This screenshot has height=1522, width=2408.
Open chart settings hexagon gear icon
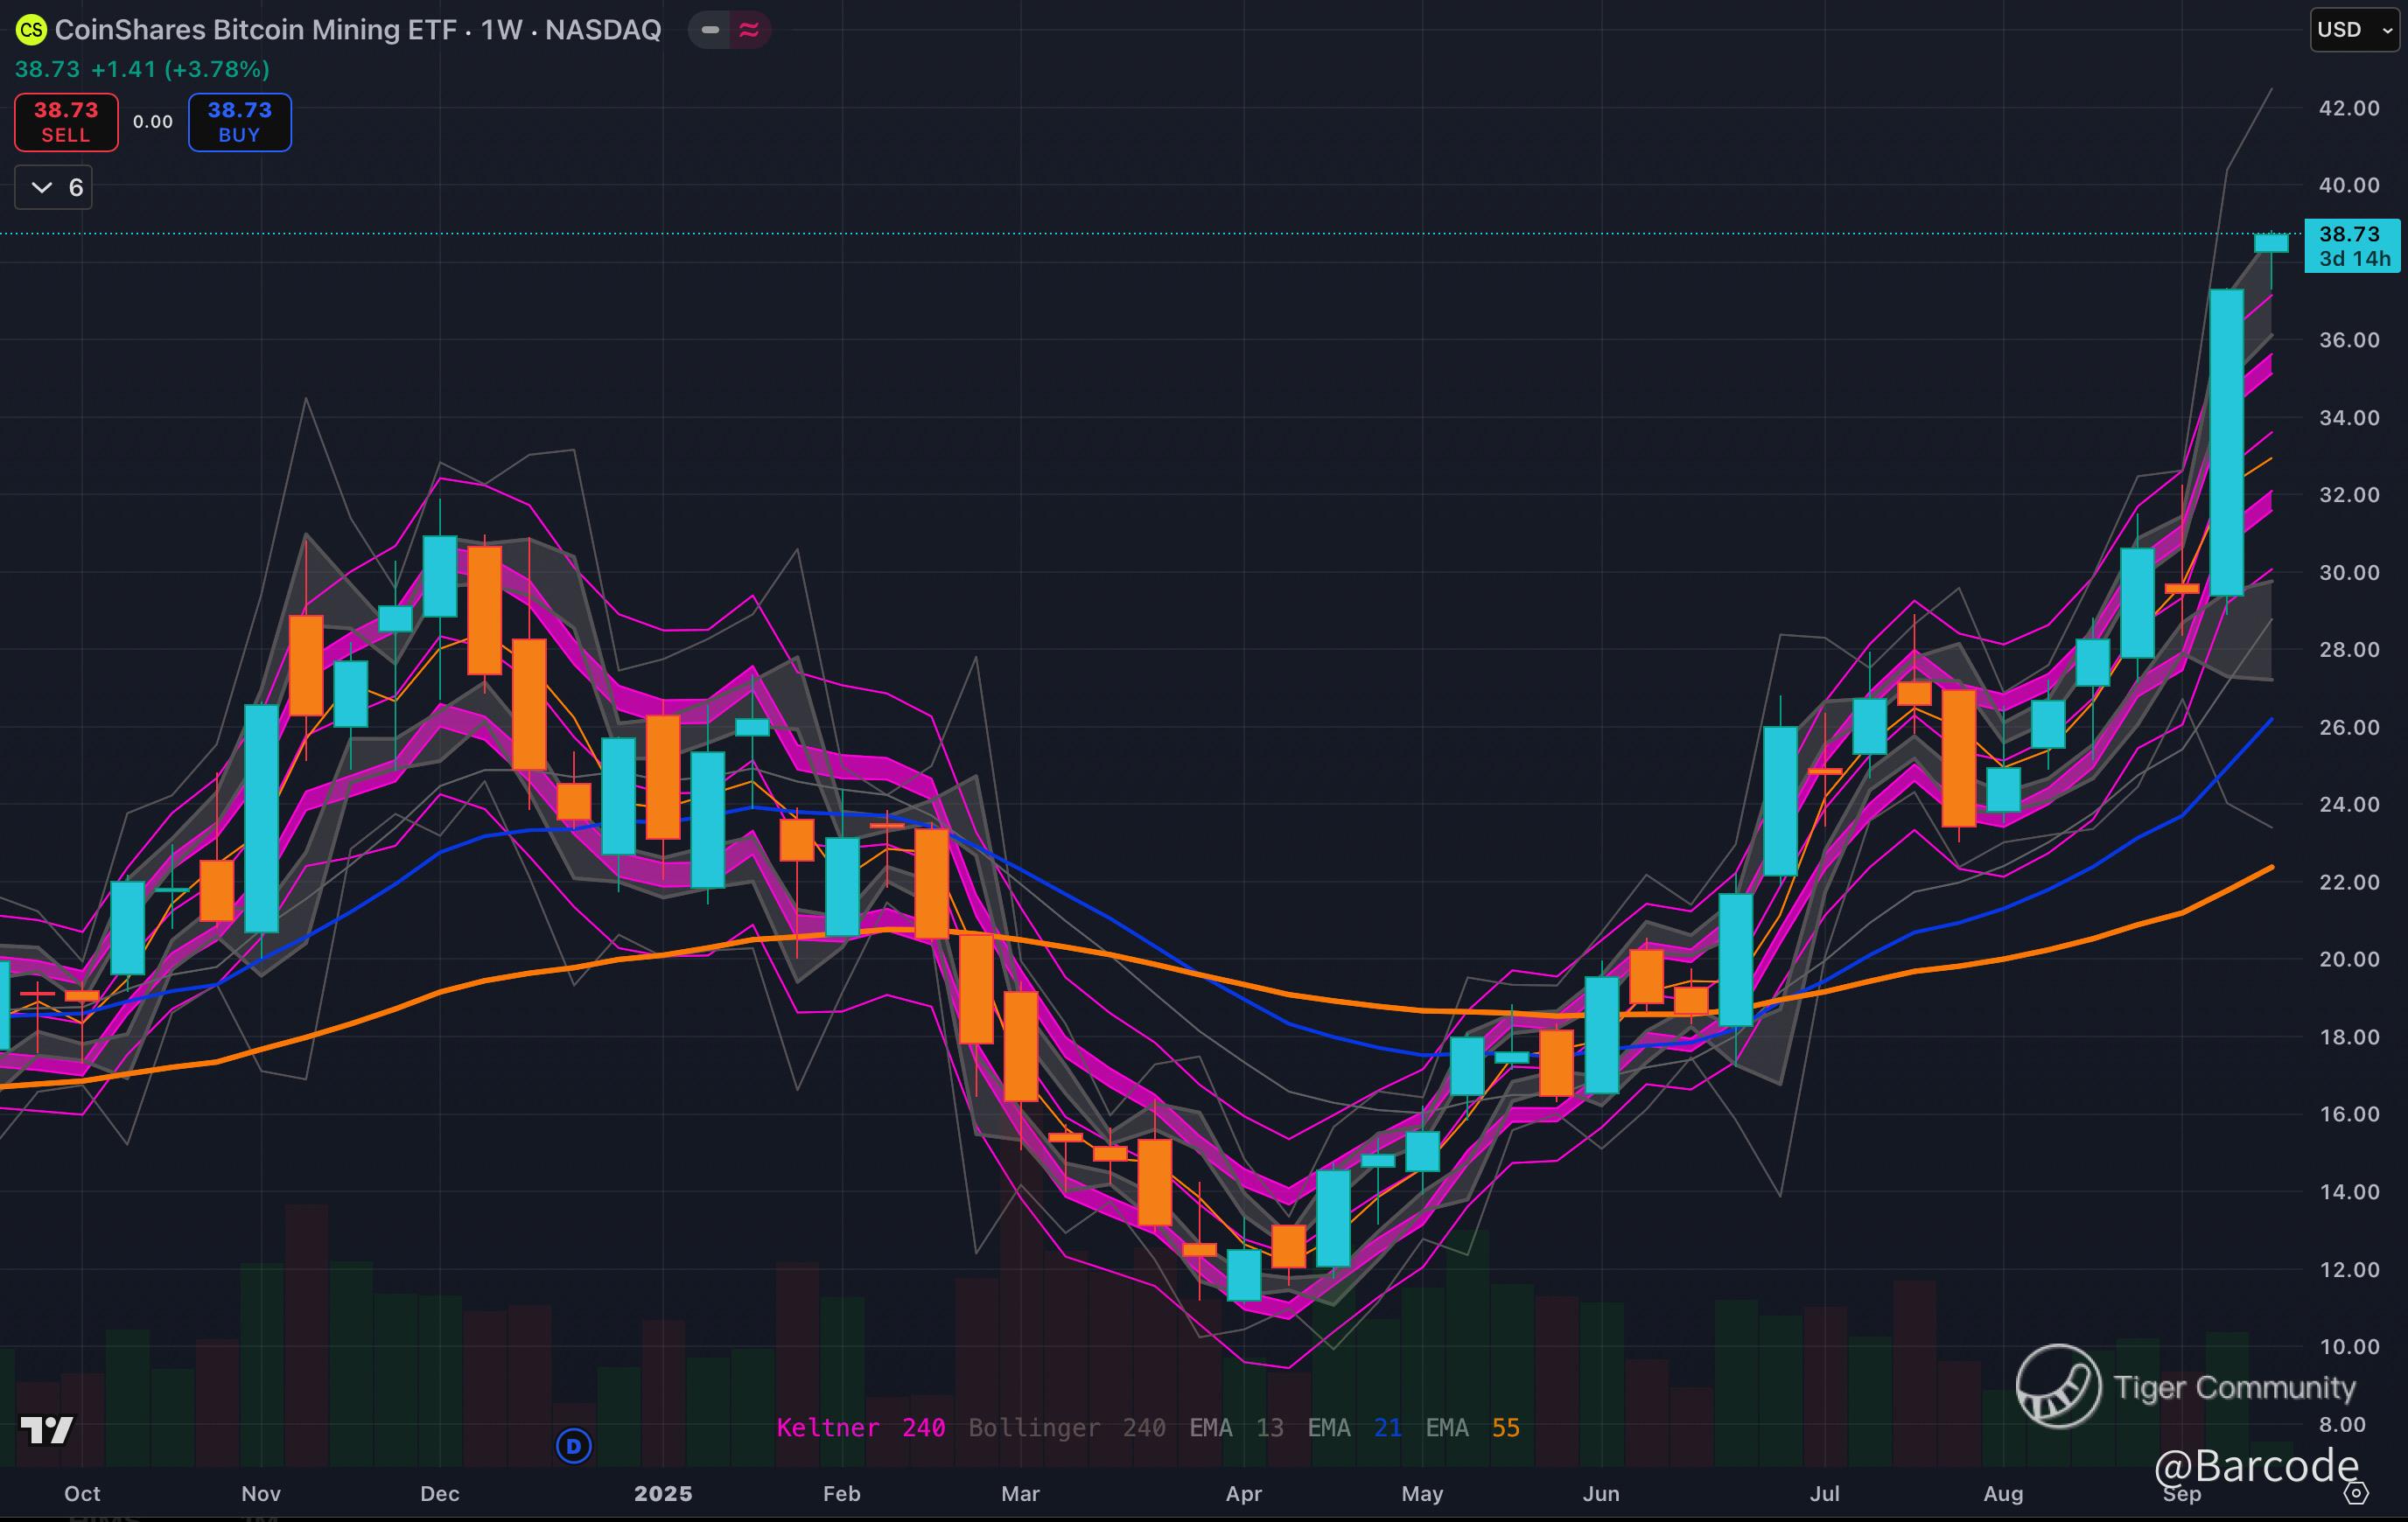(2356, 1494)
